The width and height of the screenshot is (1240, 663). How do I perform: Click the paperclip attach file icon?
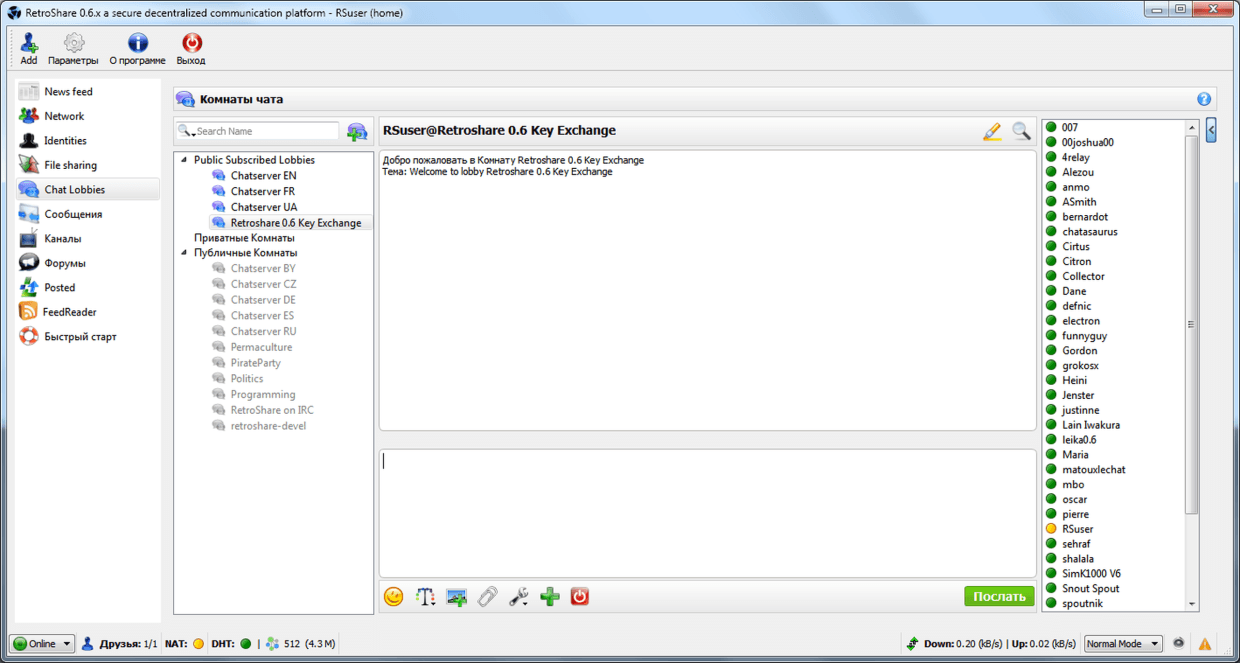(487, 597)
